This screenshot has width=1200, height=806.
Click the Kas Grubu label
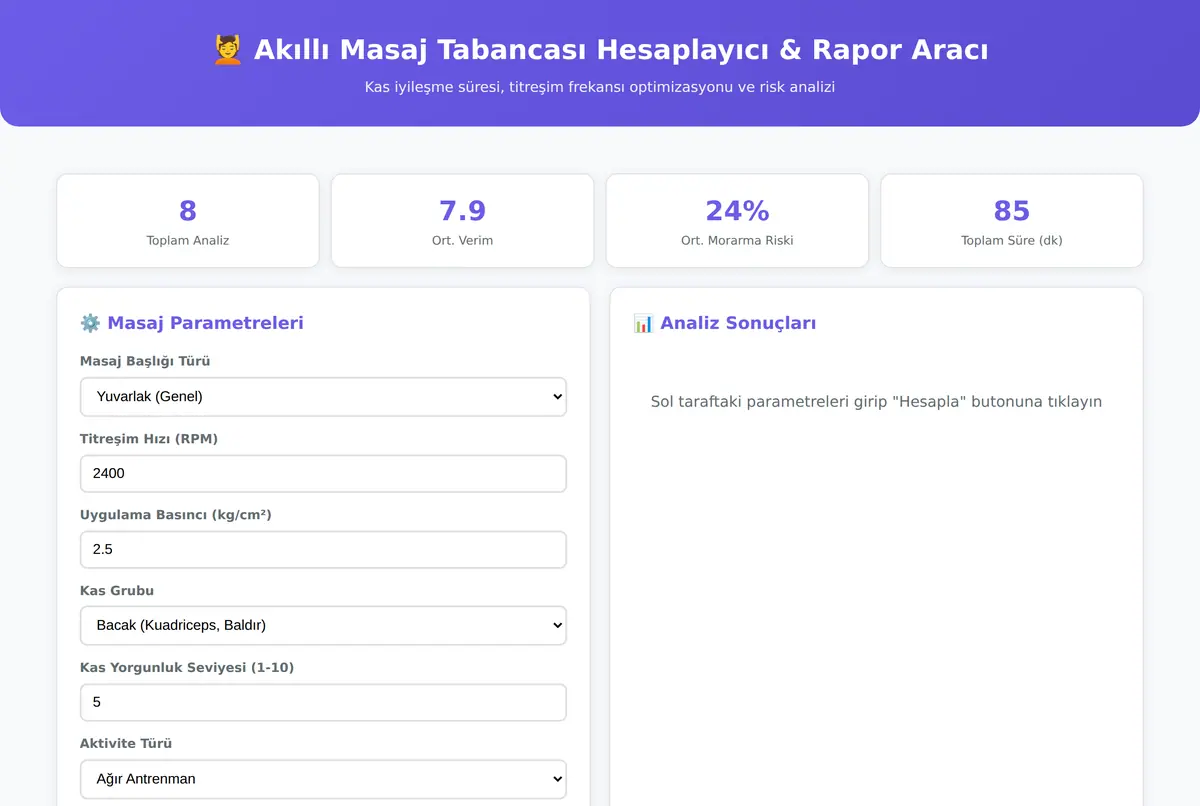point(117,590)
